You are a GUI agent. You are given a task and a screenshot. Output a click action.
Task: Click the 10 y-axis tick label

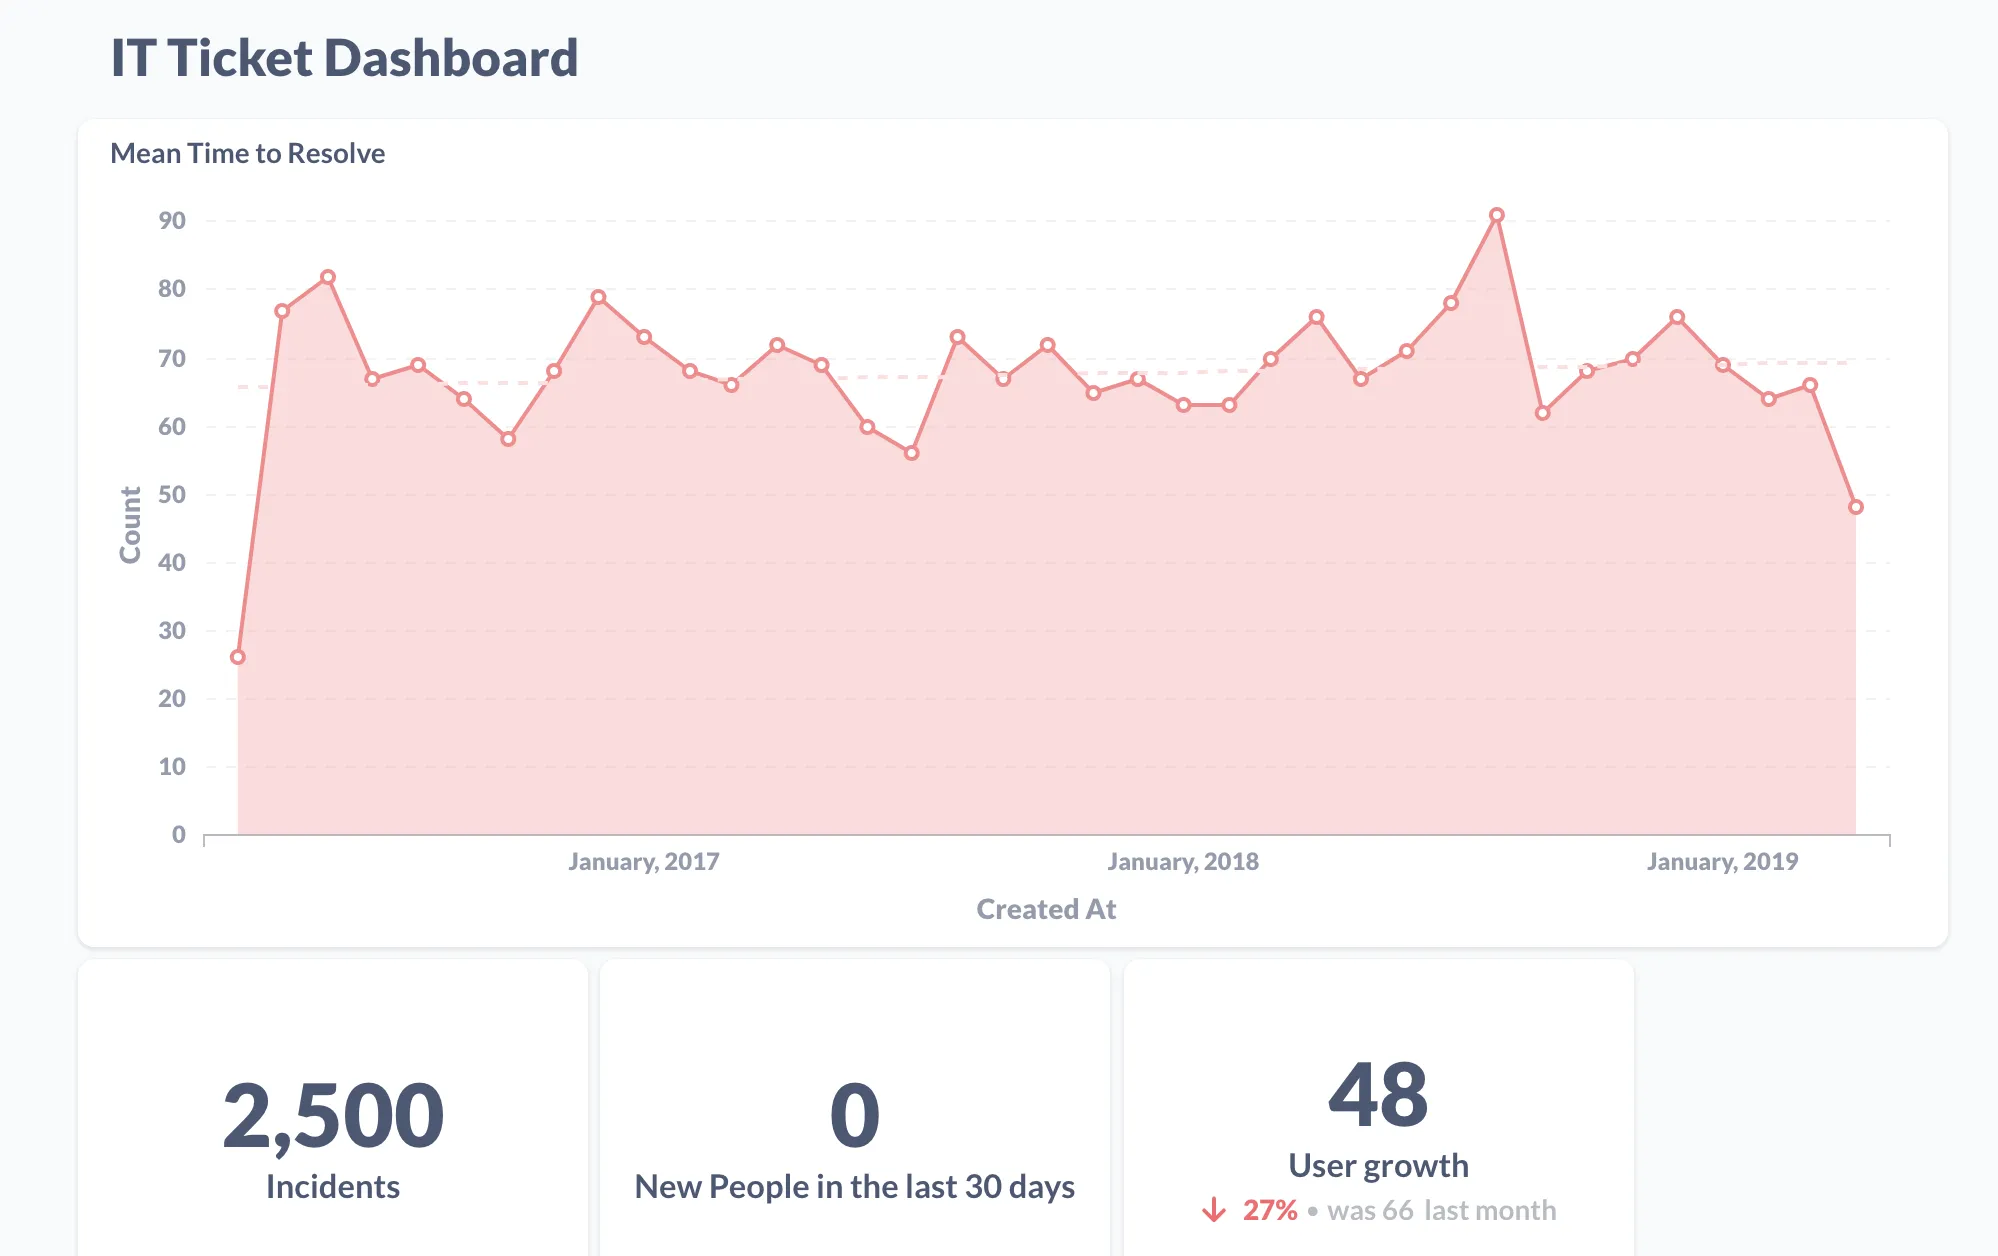click(172, 766)
